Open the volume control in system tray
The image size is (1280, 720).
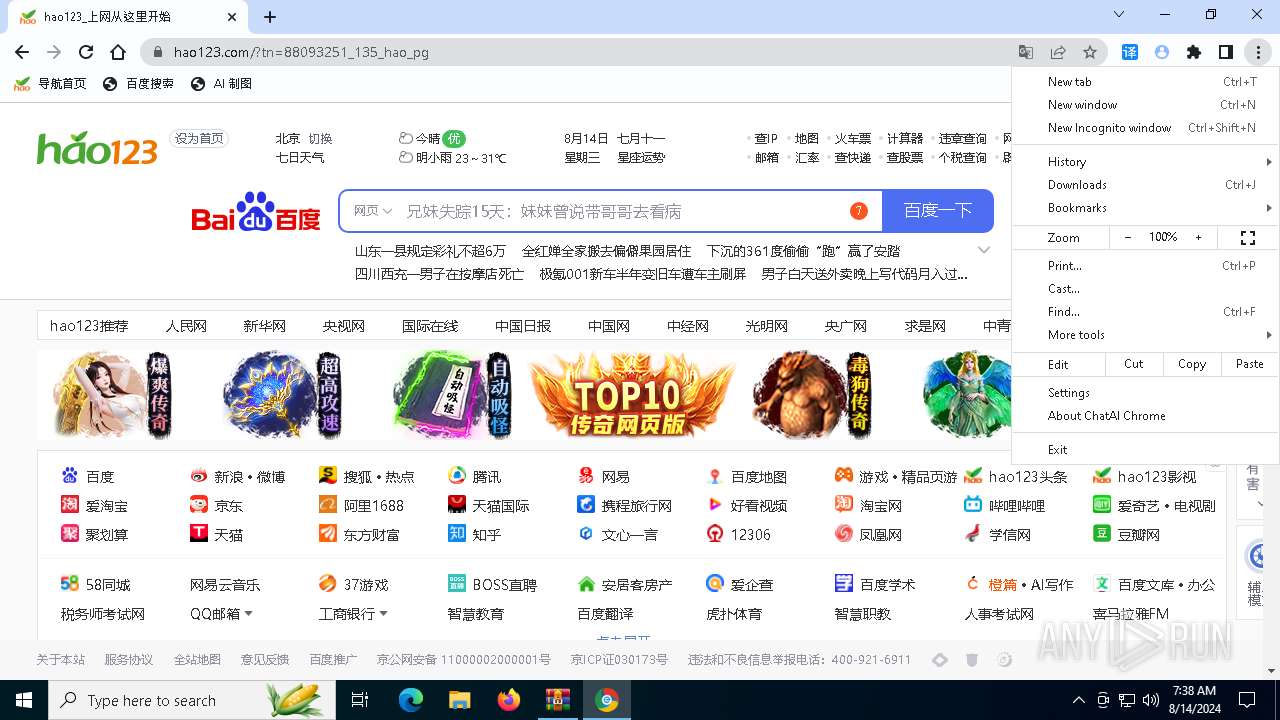click(x=1150, y=700)
